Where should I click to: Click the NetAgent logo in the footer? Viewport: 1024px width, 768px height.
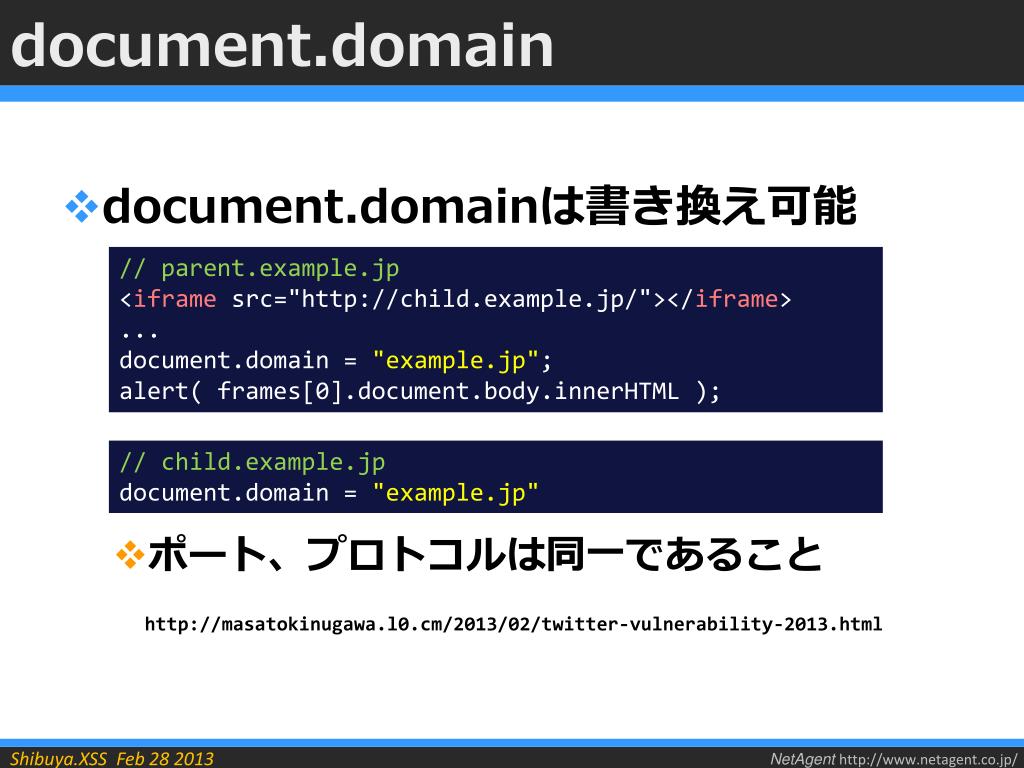coord(802,759)
